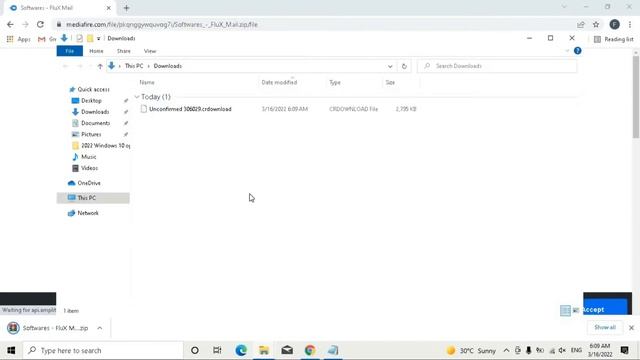Open the Chrome profile avatar
The height and width of the screenshot is (360, 640).
[614, 24]
